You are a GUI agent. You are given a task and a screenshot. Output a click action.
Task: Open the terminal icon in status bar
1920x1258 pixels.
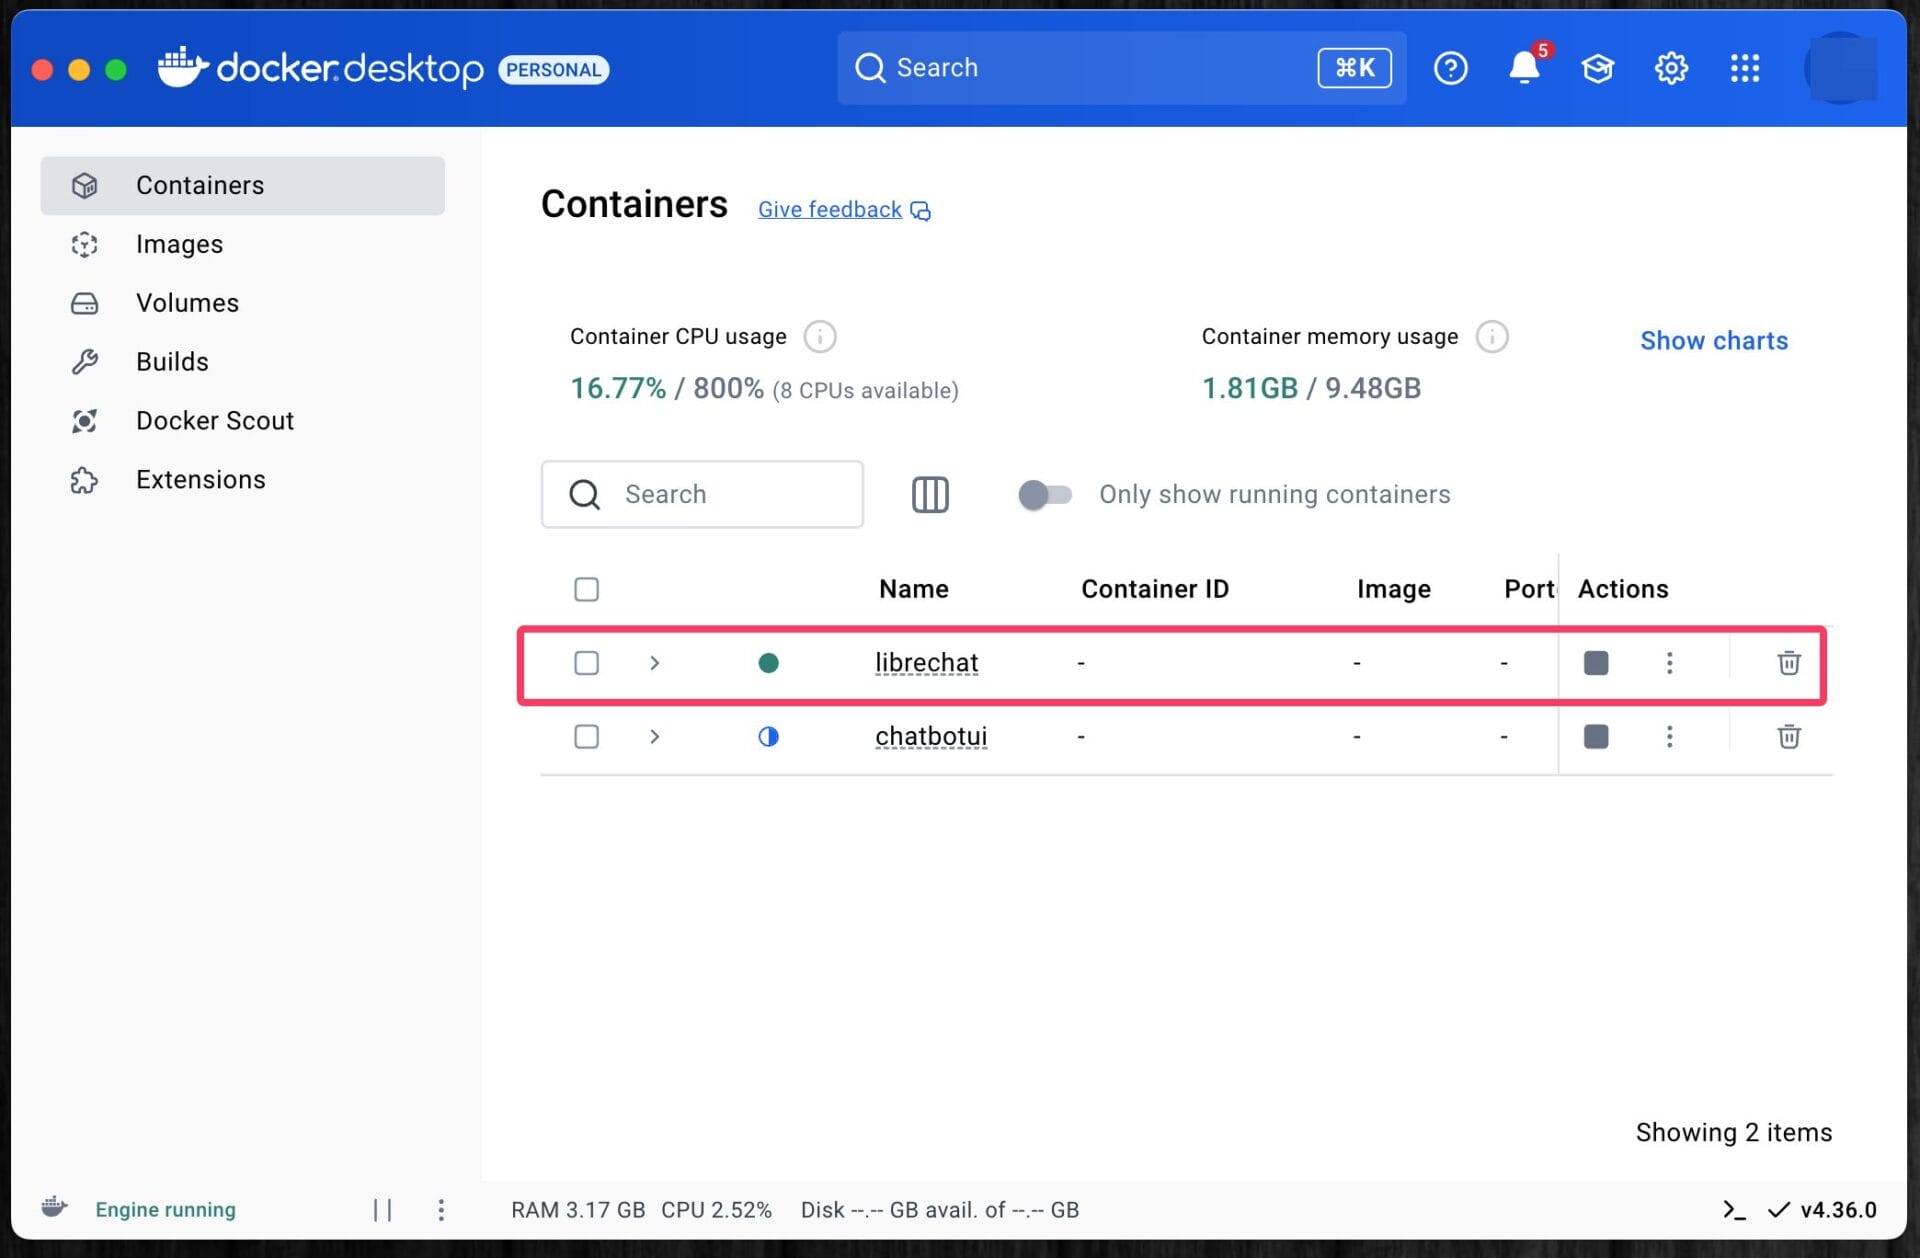coord(1734,1210)
